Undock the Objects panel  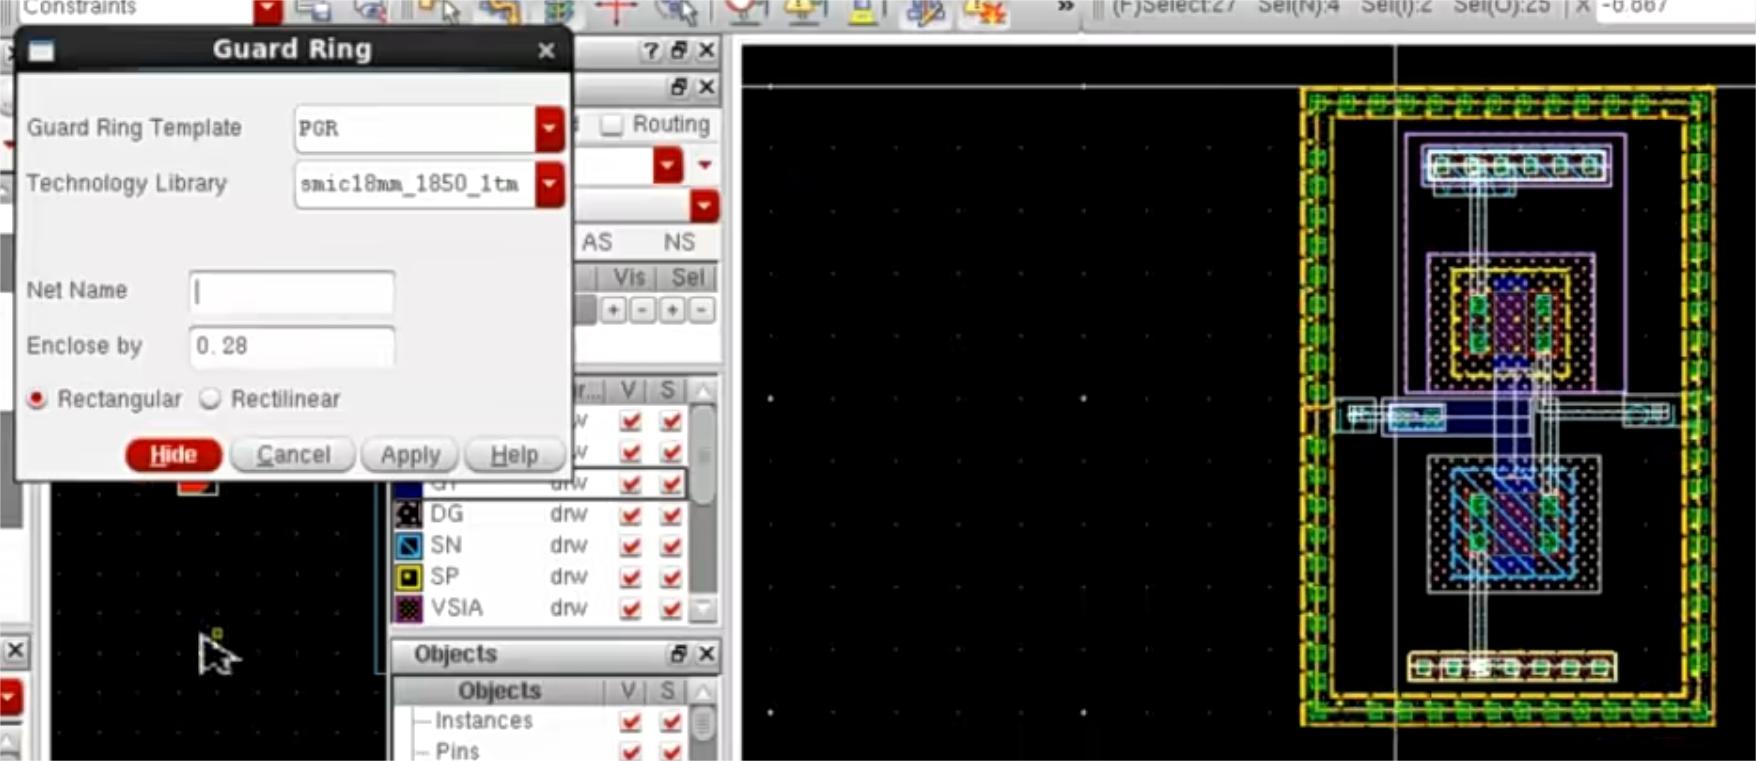click(679, 654)
